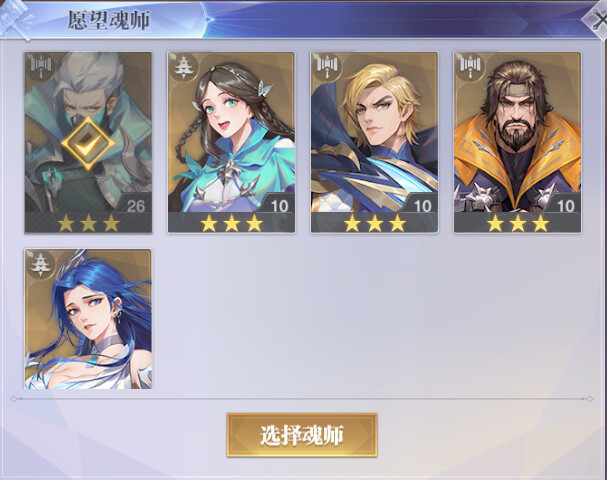Click the three stars under masked character

tap(88, 223)
